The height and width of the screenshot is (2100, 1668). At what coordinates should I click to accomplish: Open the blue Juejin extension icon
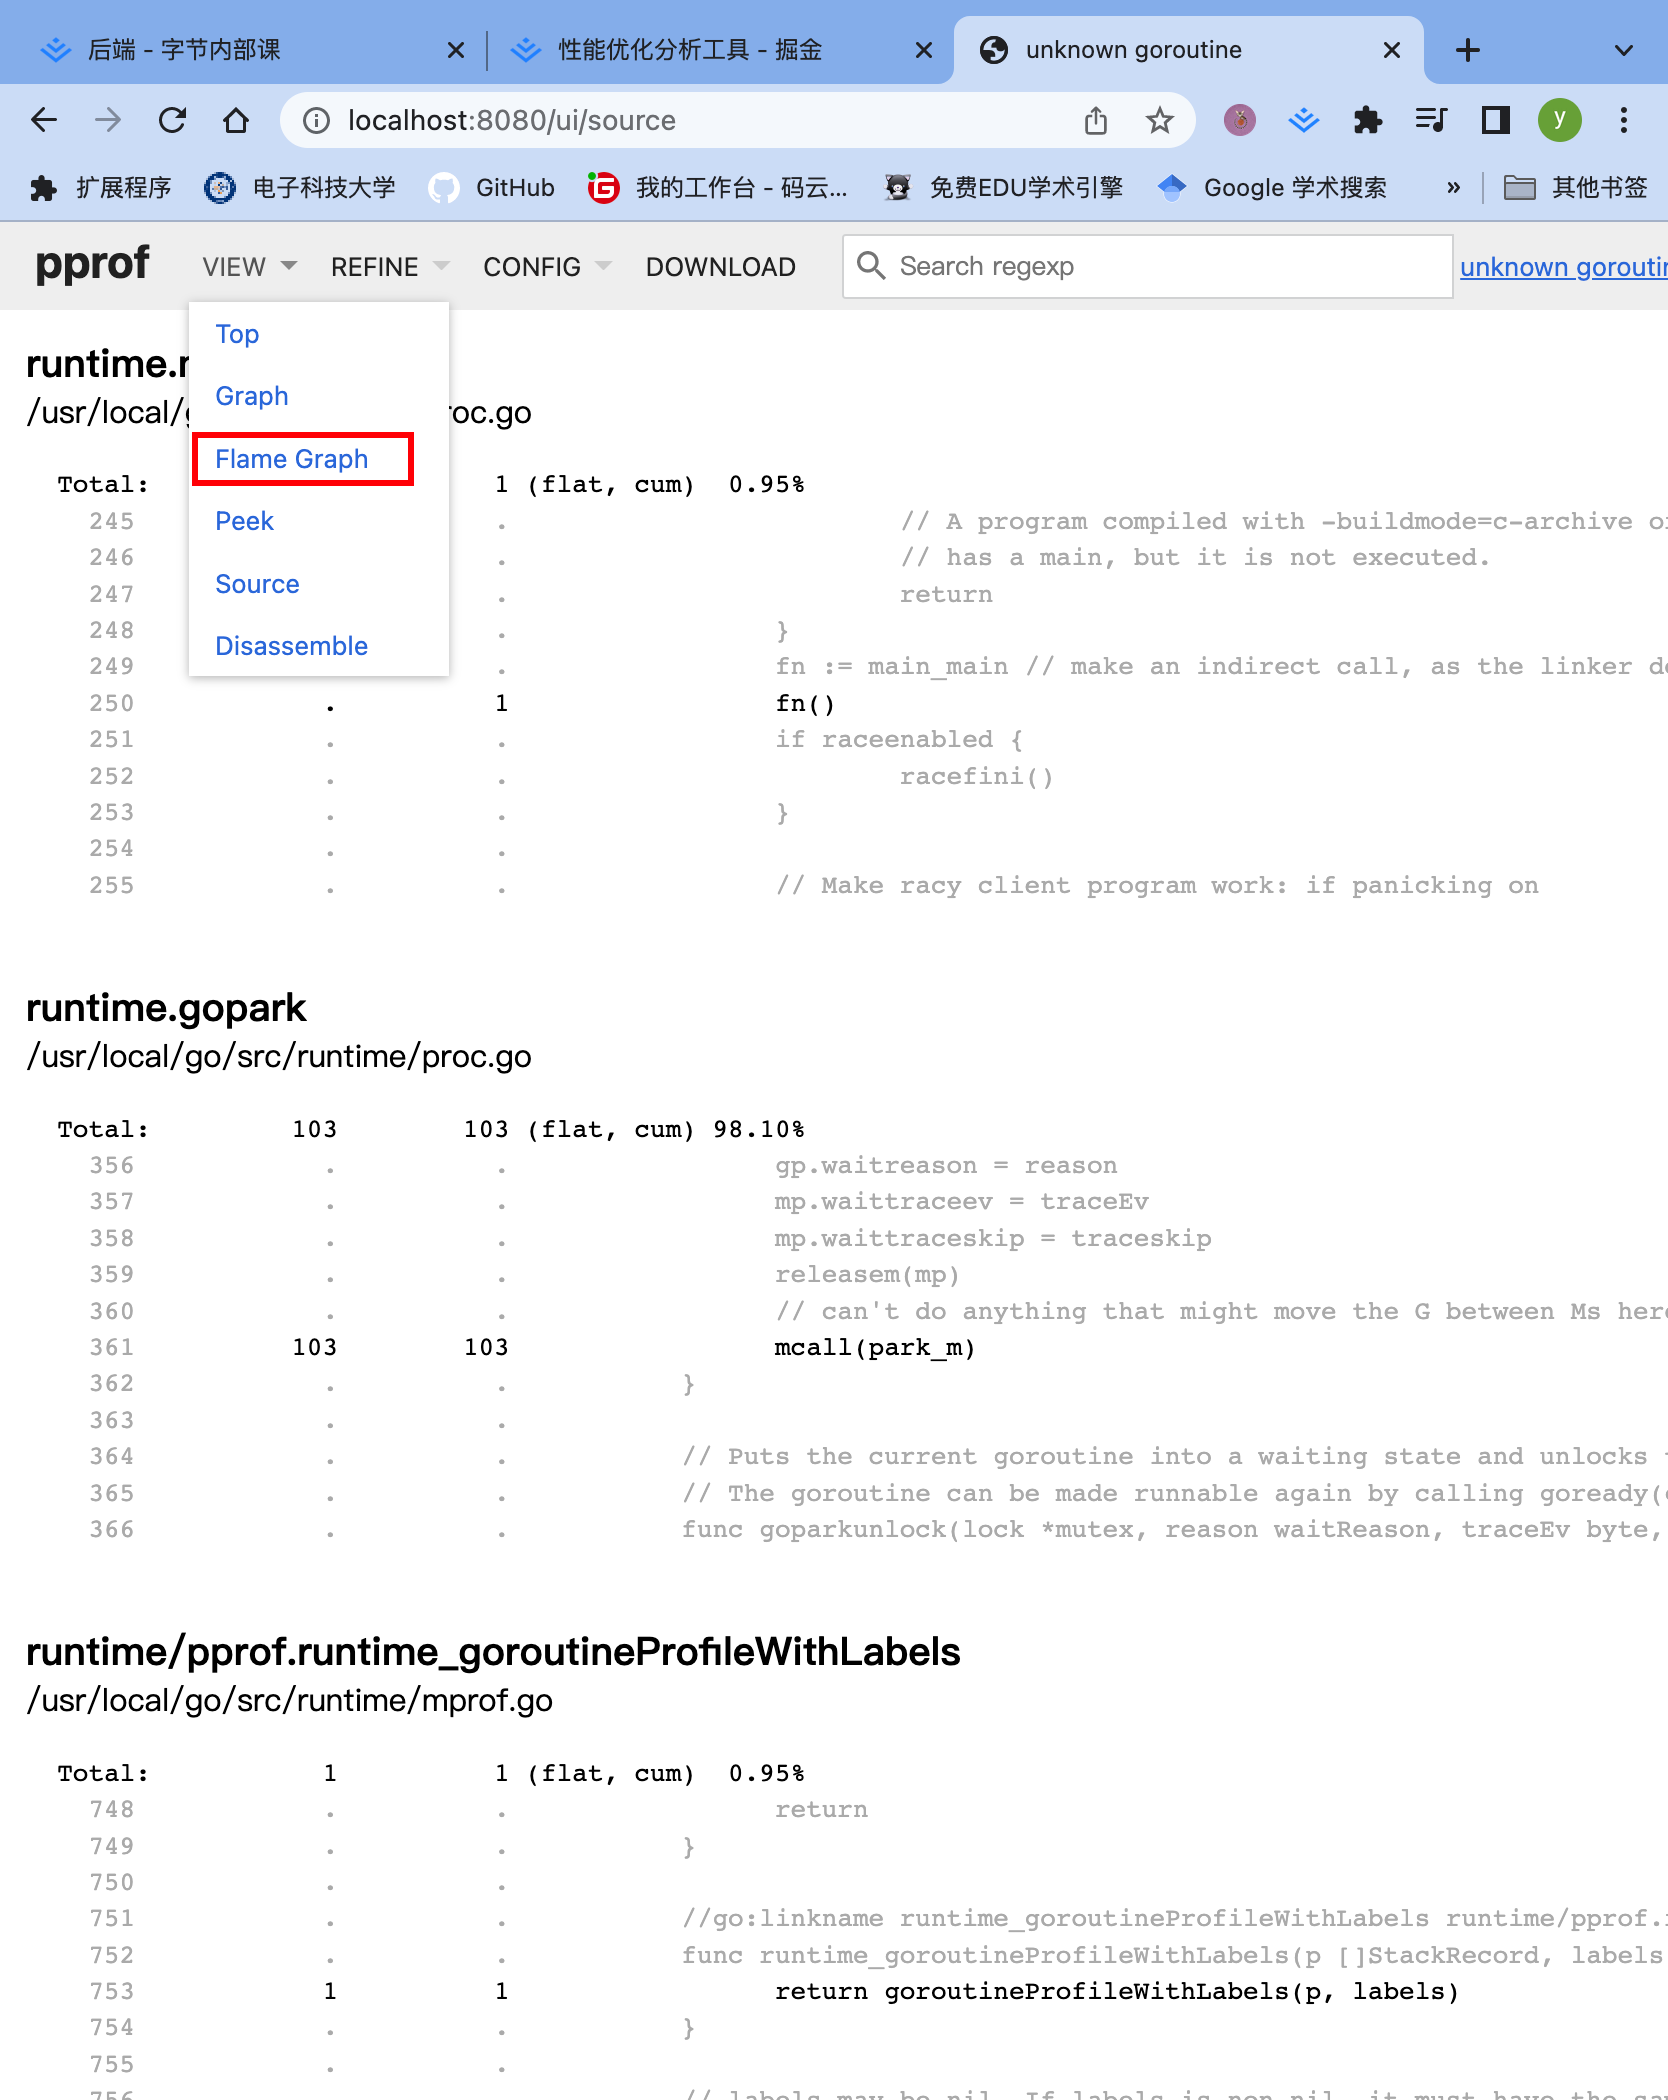point(1304,121)
